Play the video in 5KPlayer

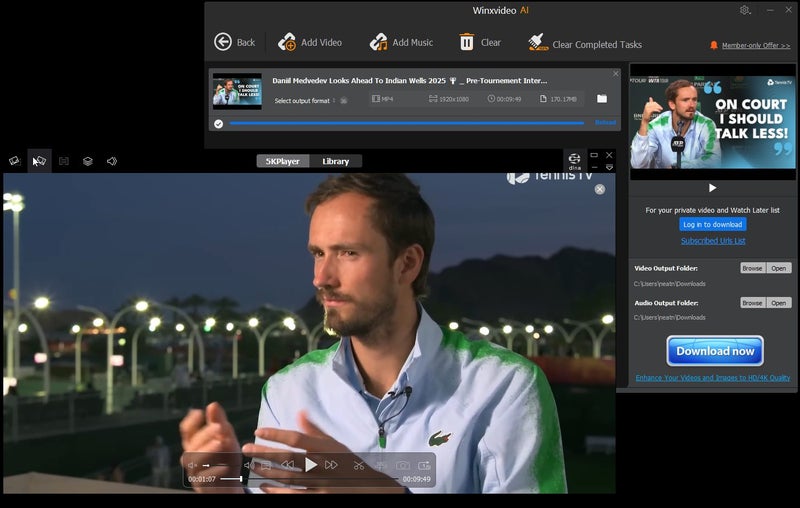311,465
